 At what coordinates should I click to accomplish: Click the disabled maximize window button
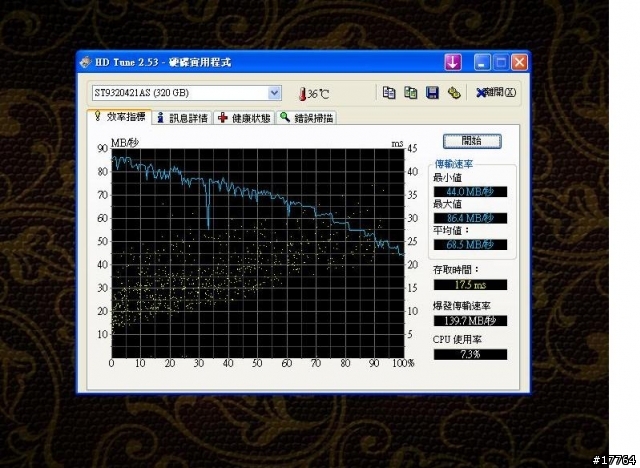501,63
